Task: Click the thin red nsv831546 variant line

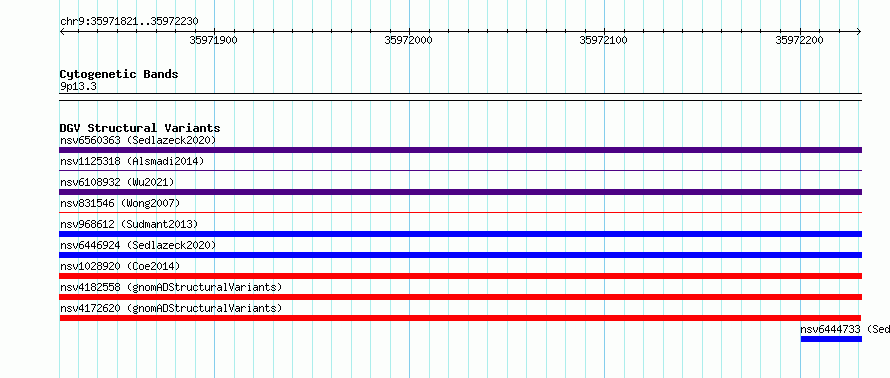Action: pos(460,212)
